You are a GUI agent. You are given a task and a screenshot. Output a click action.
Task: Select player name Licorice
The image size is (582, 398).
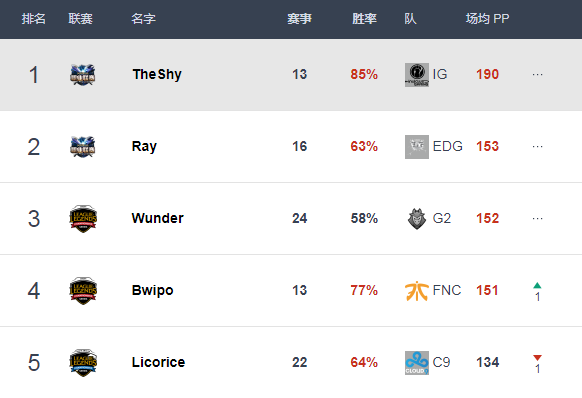pyautogui.click(x=158, y=362)
